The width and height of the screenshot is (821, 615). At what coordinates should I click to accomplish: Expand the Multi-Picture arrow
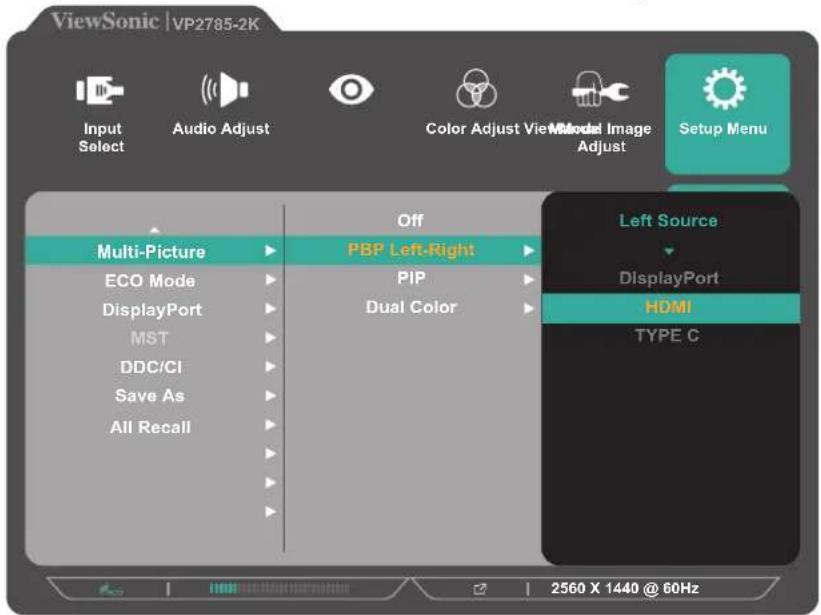click(270, 251)
